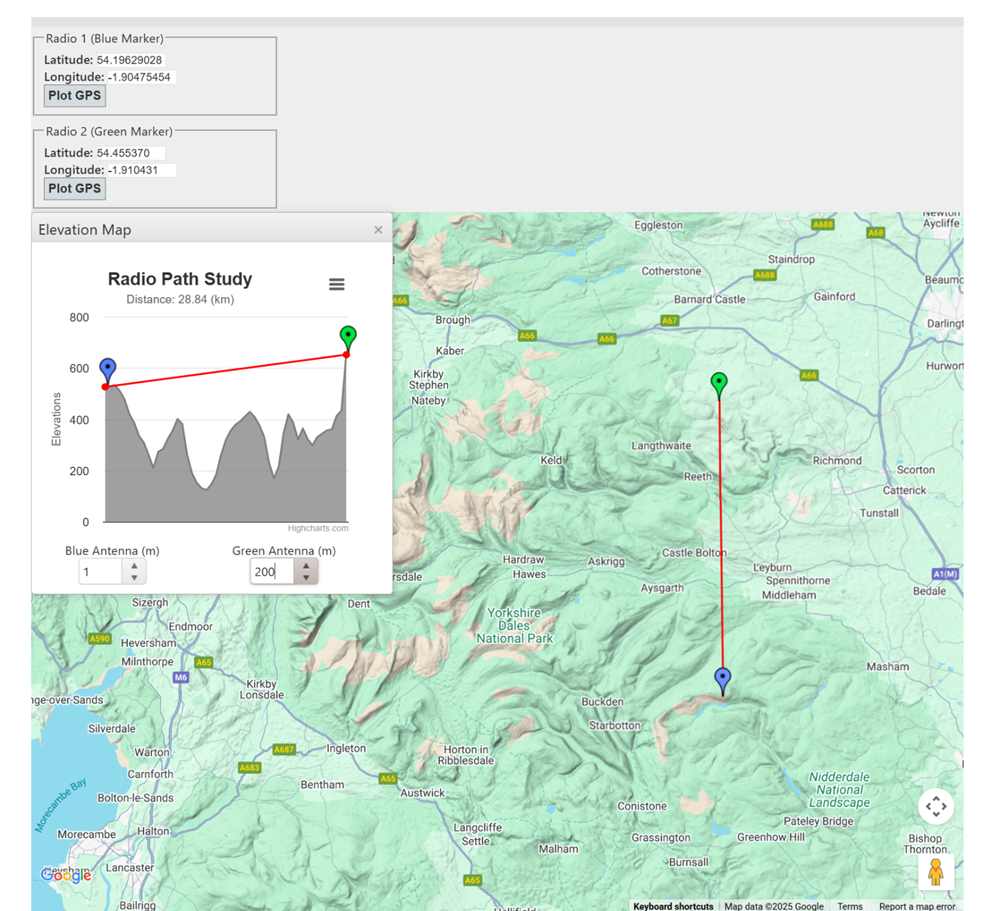Click the blue marker on the map
The height and width of the screenshot is (911, 987).
coord(723,680)
